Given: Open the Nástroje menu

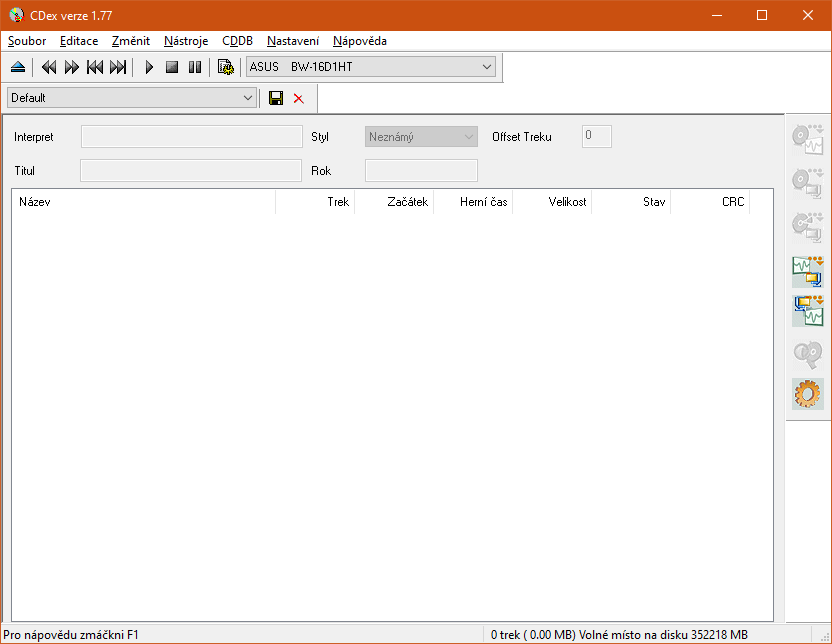Looking at the screenshot, I should 186,41.
